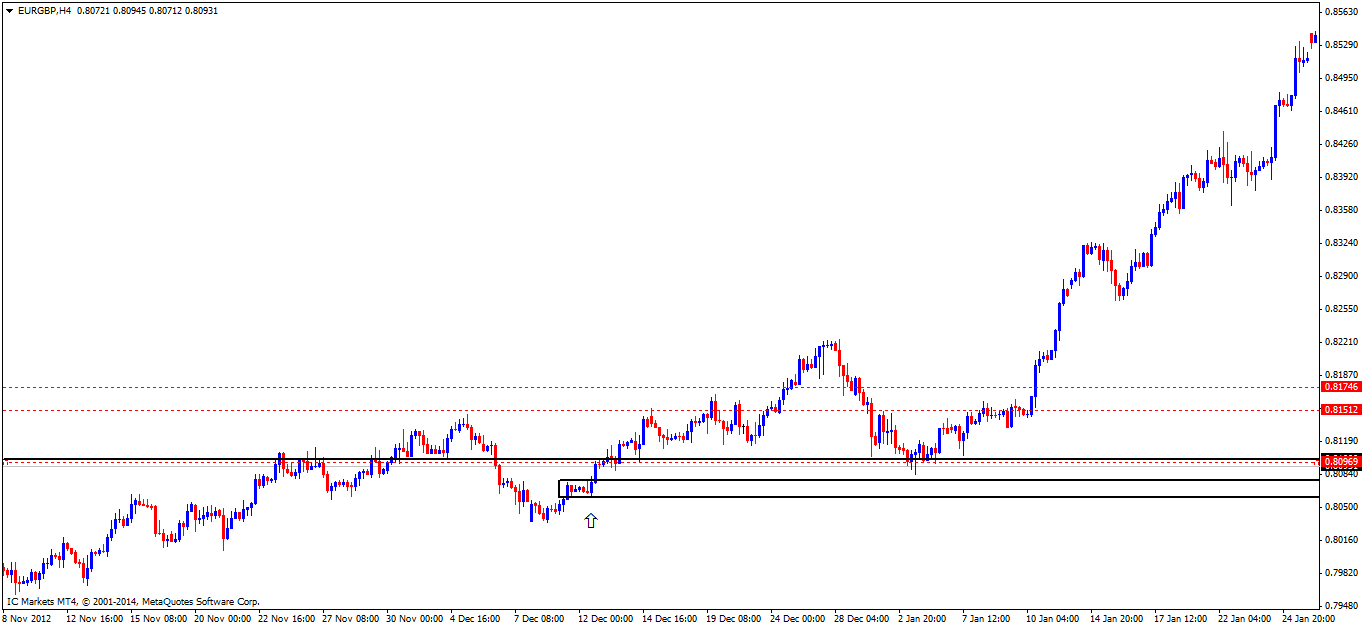Click the 0.85290 price axis label
1362x627 pixels.
coord(1341,45)
